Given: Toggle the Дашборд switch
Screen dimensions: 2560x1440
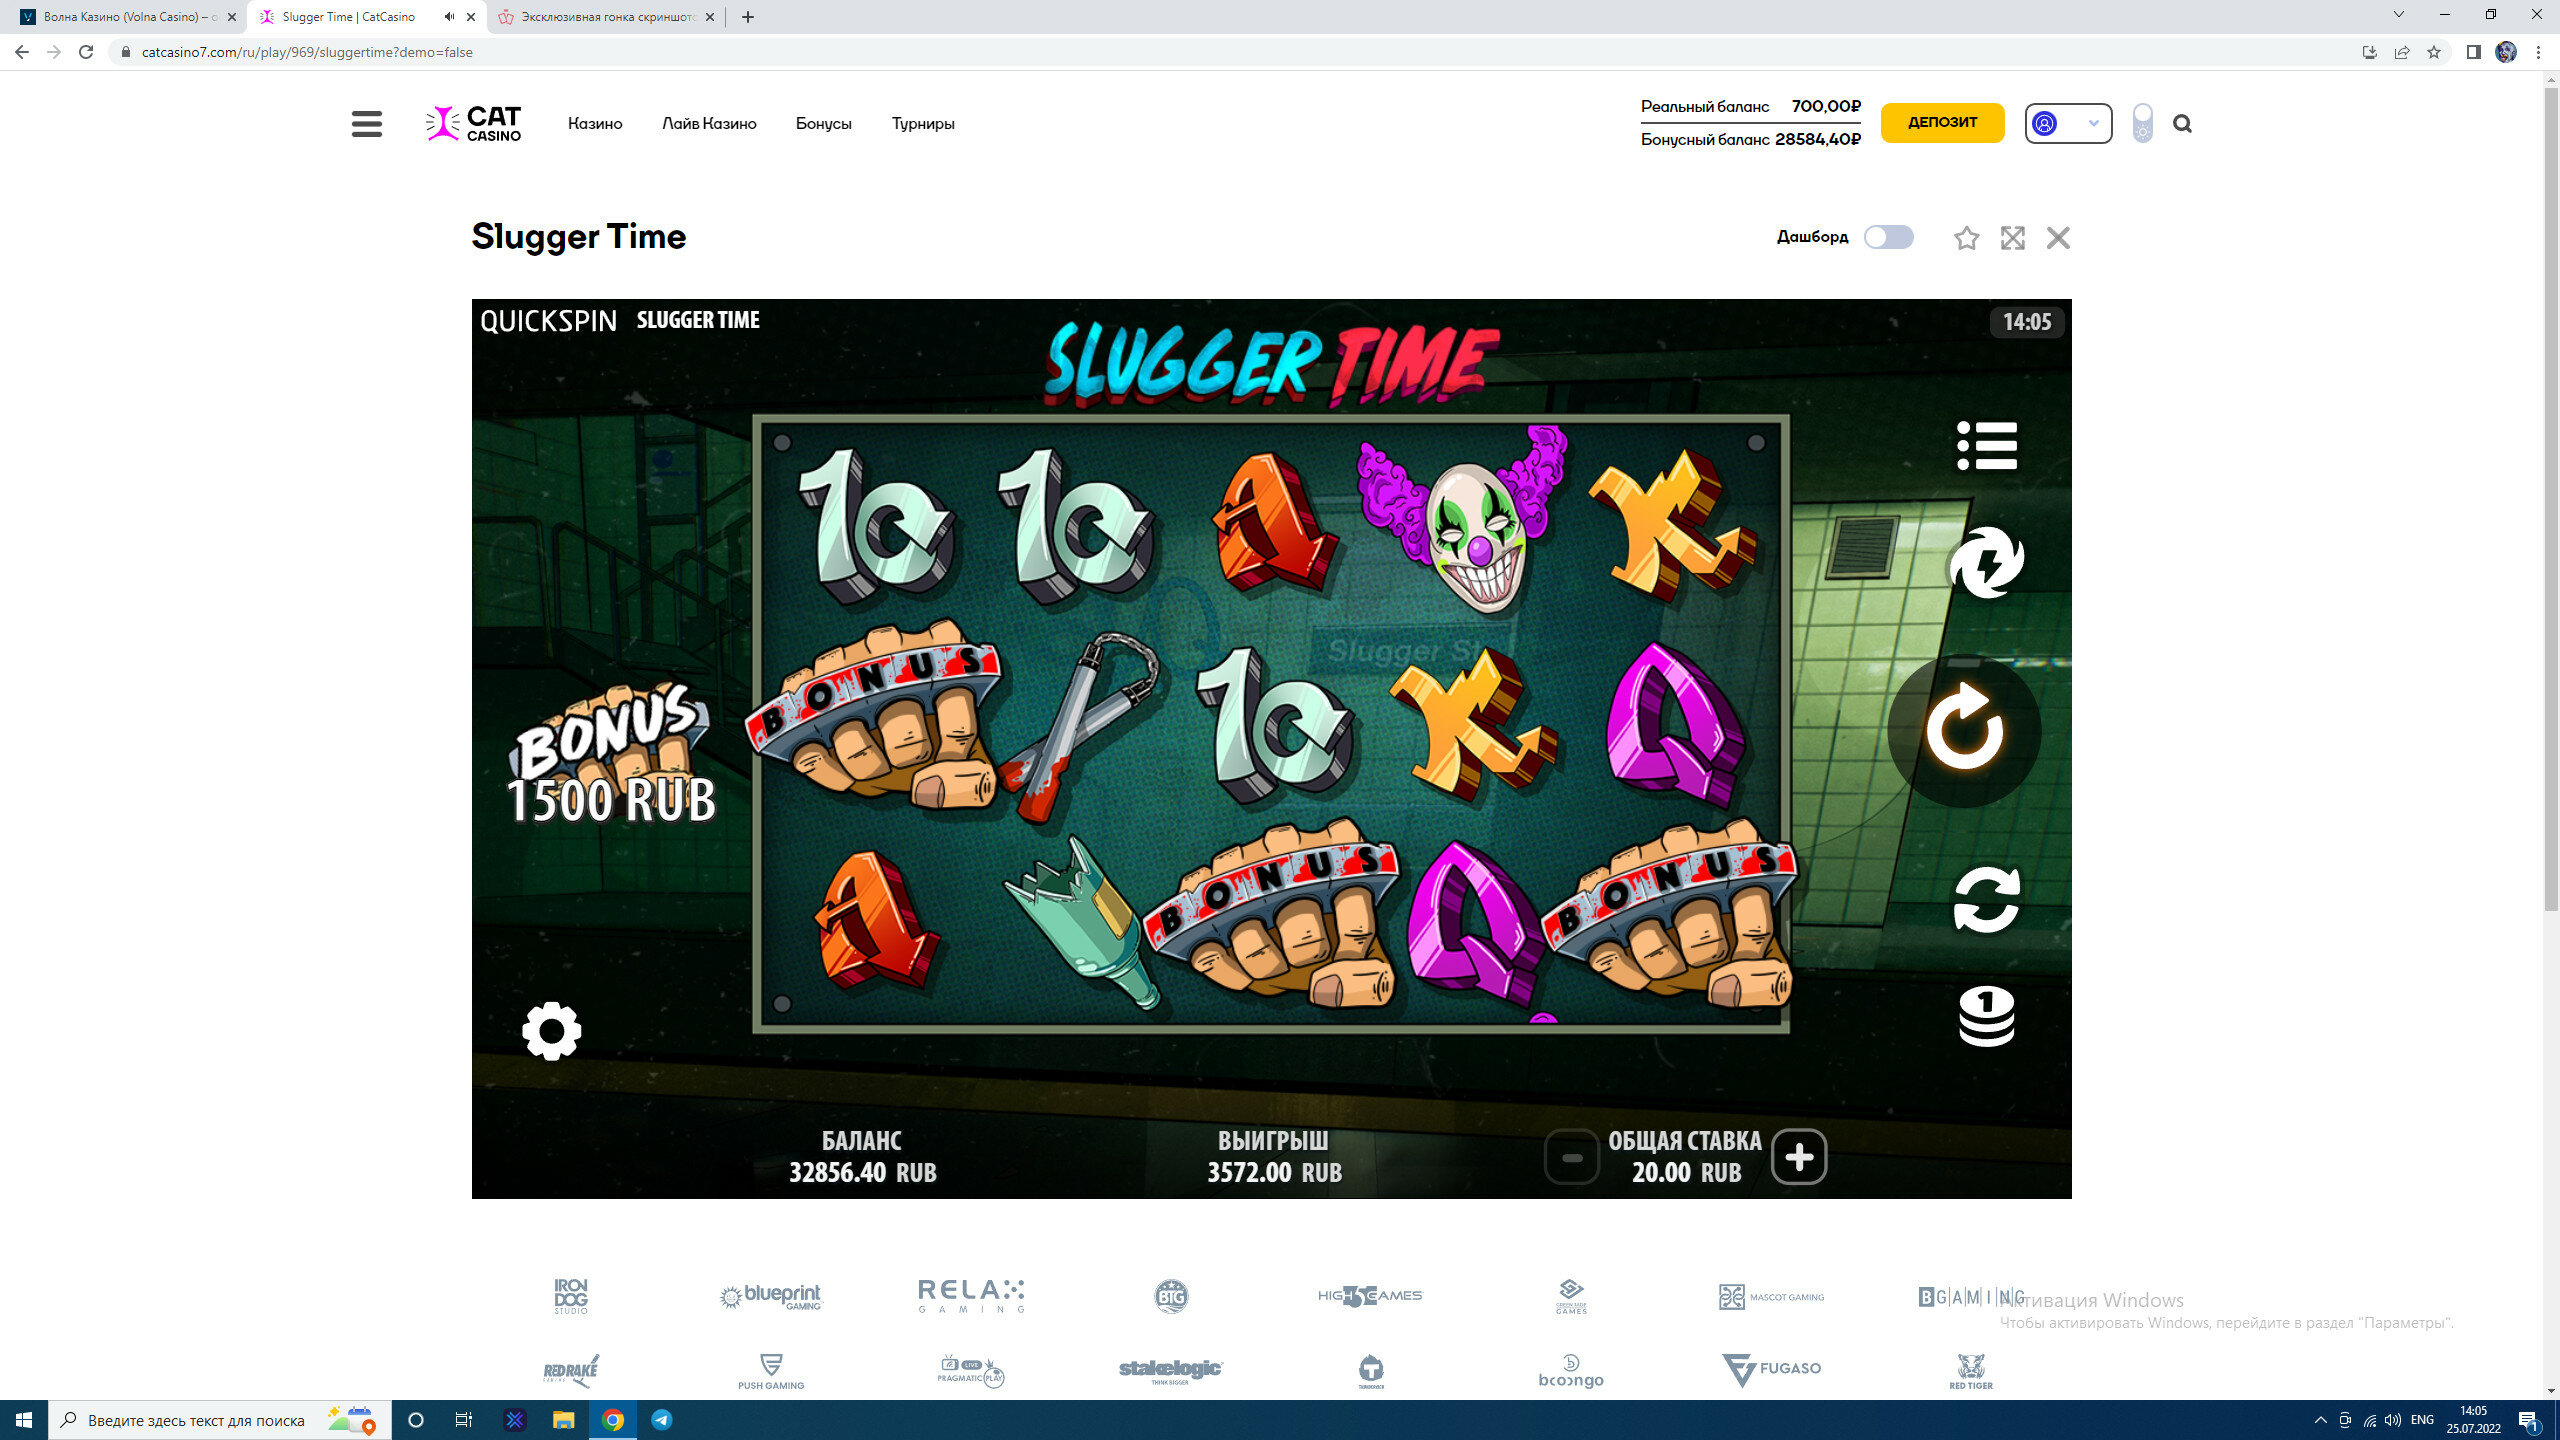Looking at the screenshot, I should [1888, 237].
